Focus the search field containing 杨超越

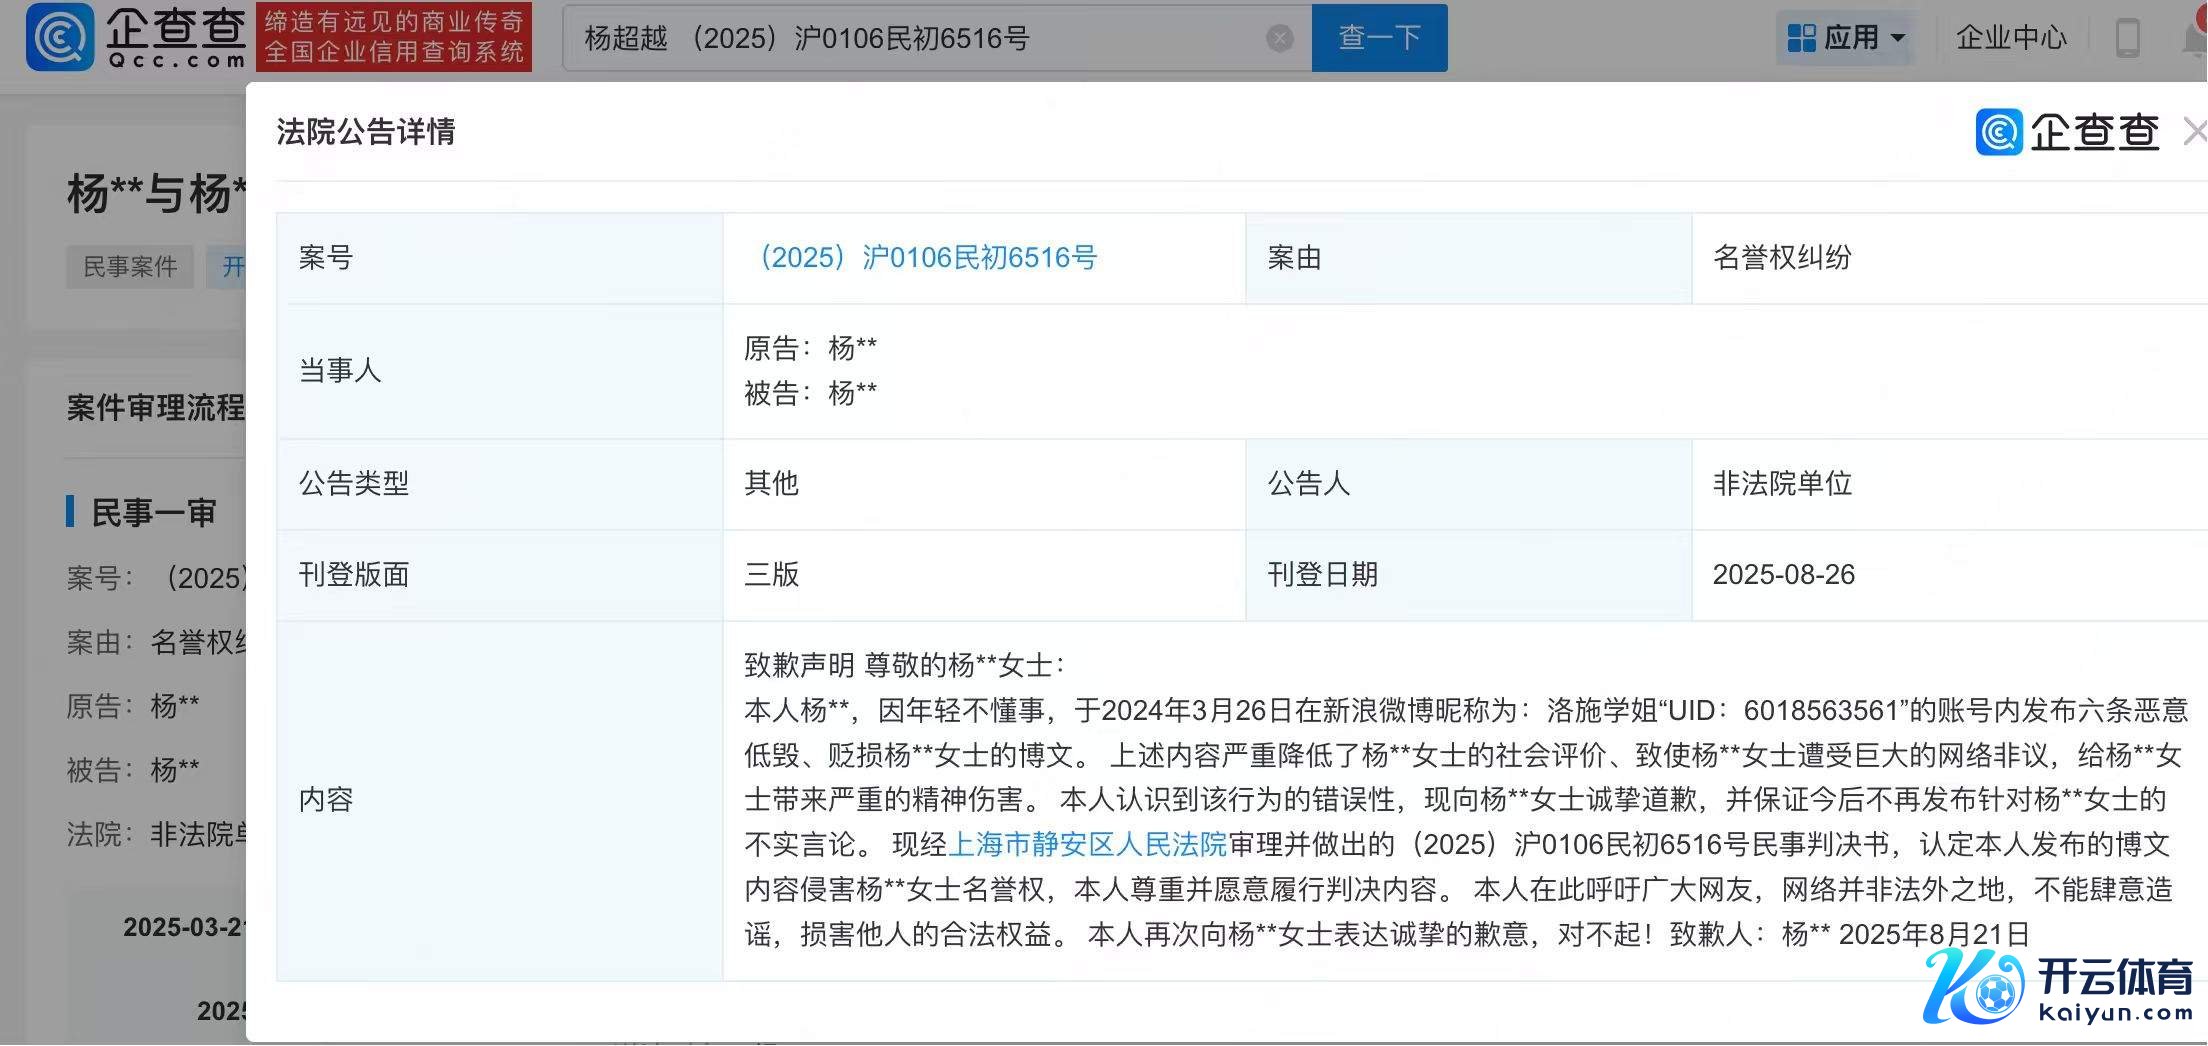[920, 38]
